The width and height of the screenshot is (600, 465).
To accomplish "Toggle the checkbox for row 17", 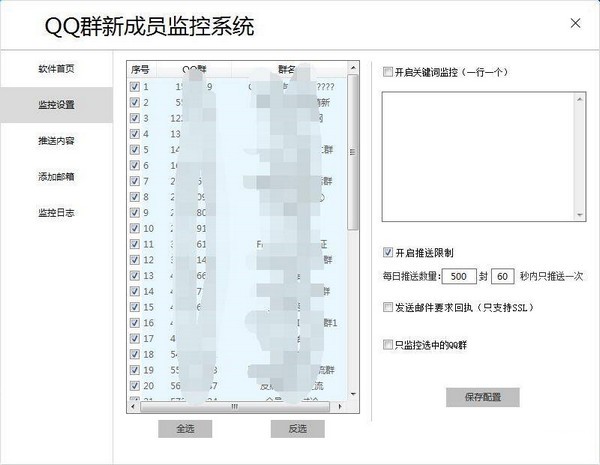I will point(135,338).
